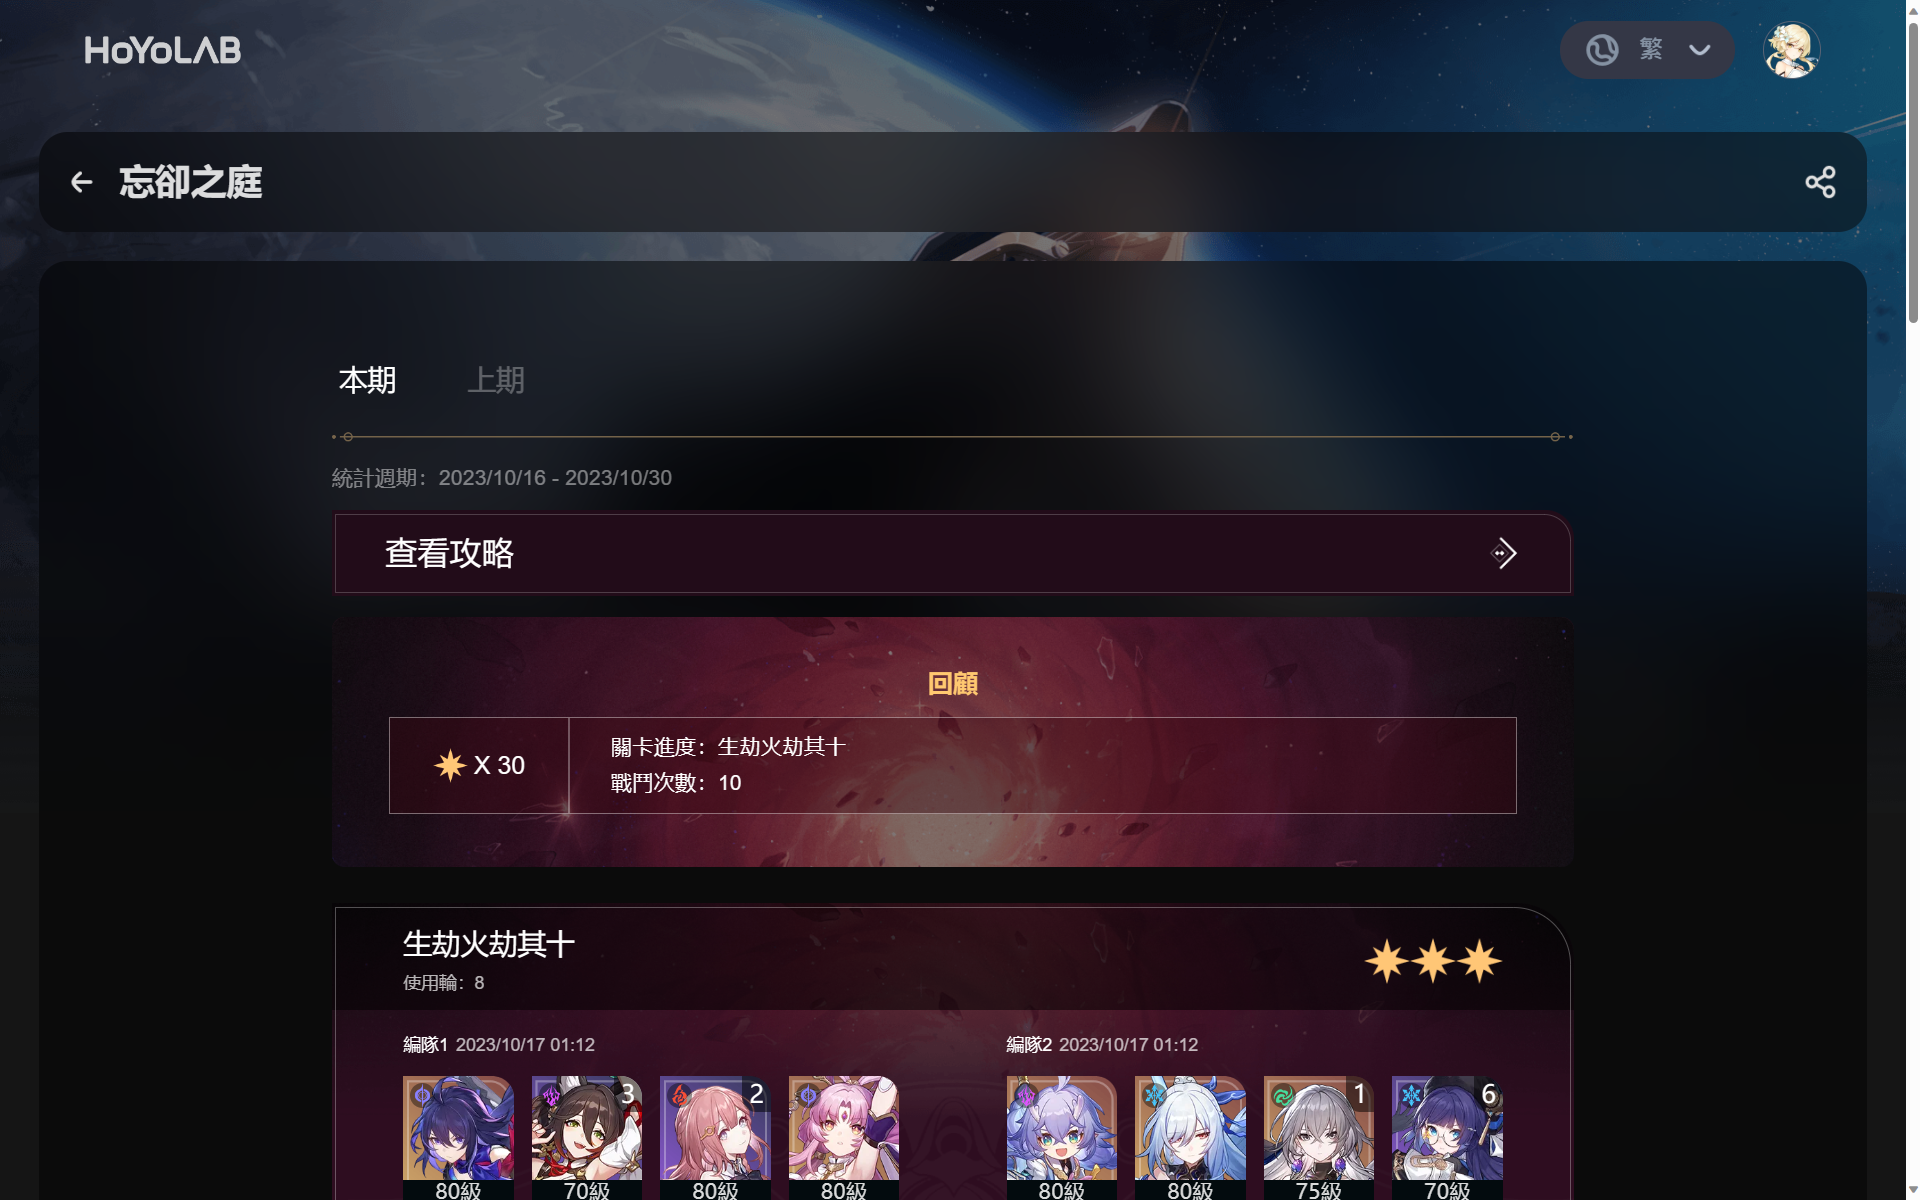Click the back arrow beside 忘卻之庭
The image size is (1920, 1200).
(81, 182)
